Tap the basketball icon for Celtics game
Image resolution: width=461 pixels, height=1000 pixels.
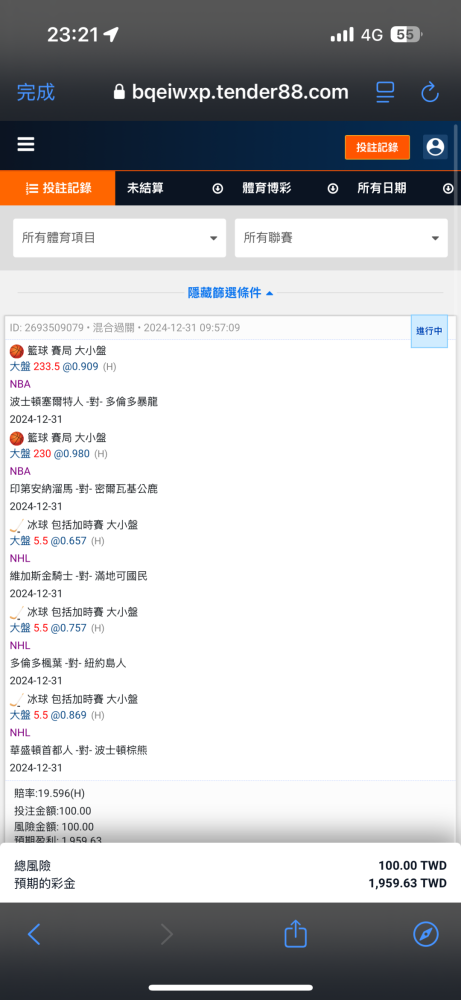click(17, 351)
